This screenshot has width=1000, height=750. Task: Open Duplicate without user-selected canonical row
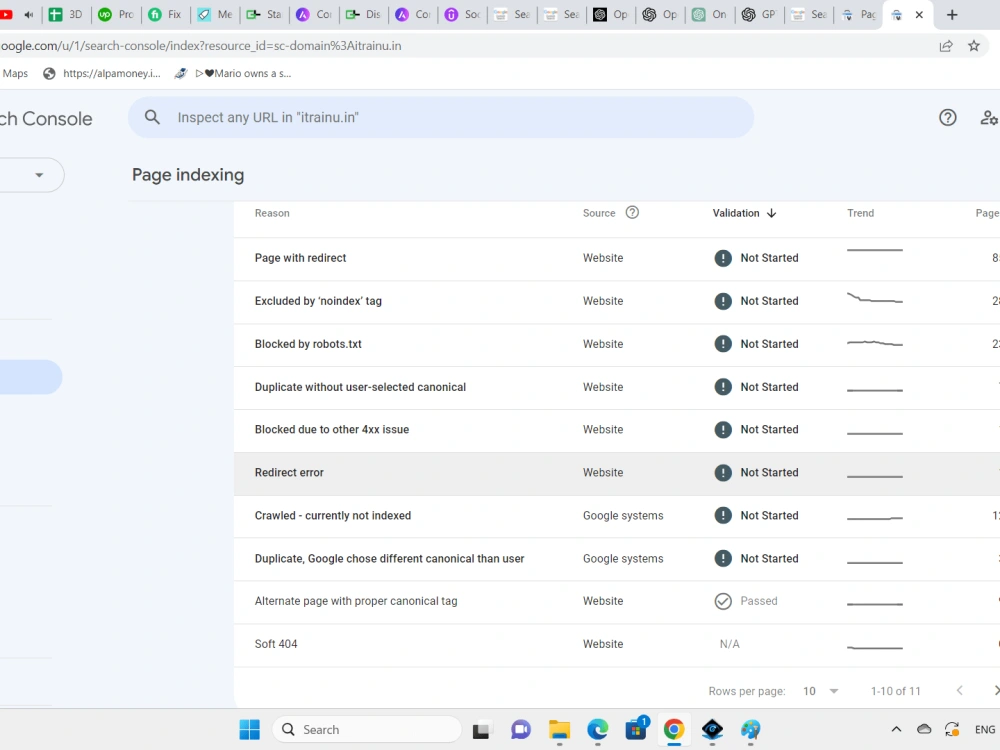click(617, 387)
